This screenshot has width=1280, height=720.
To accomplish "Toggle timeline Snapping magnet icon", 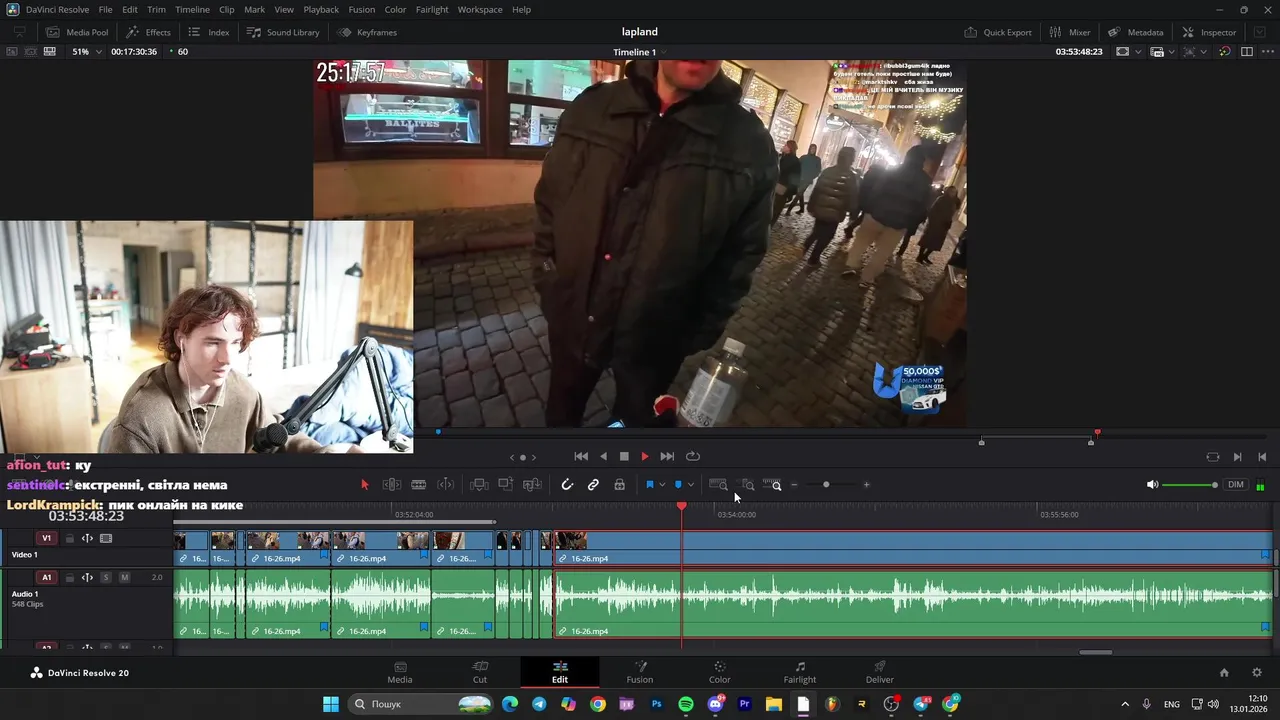I will [x=567, y=485].
